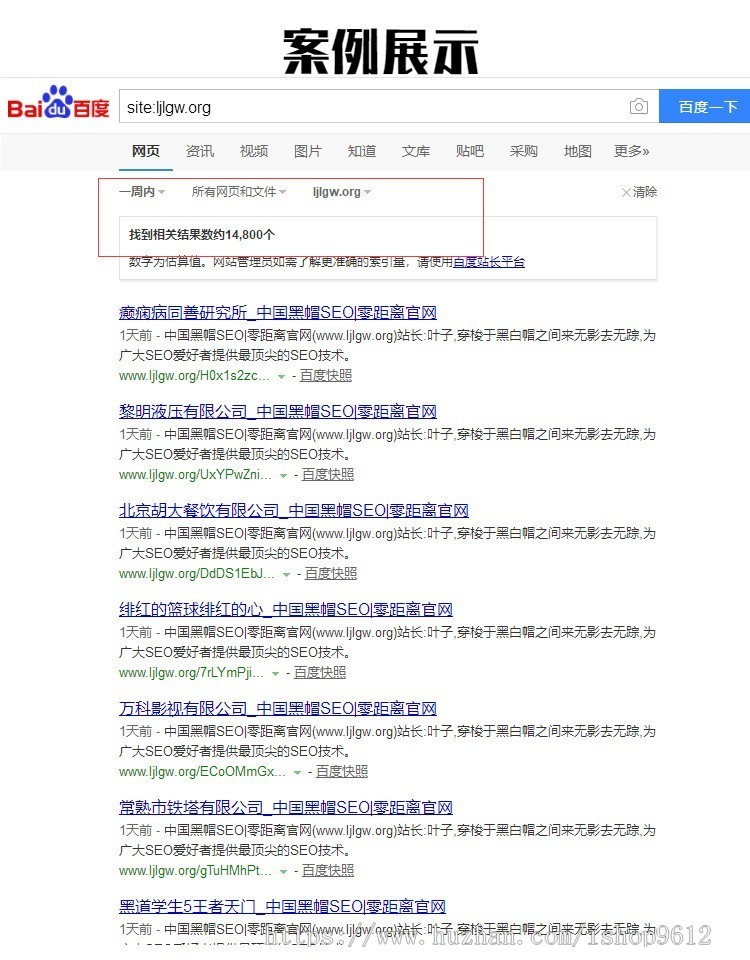Open the 所有网页和文件 filter dropdown
This screenshot has width=750, height=960.
coord(239,192)
